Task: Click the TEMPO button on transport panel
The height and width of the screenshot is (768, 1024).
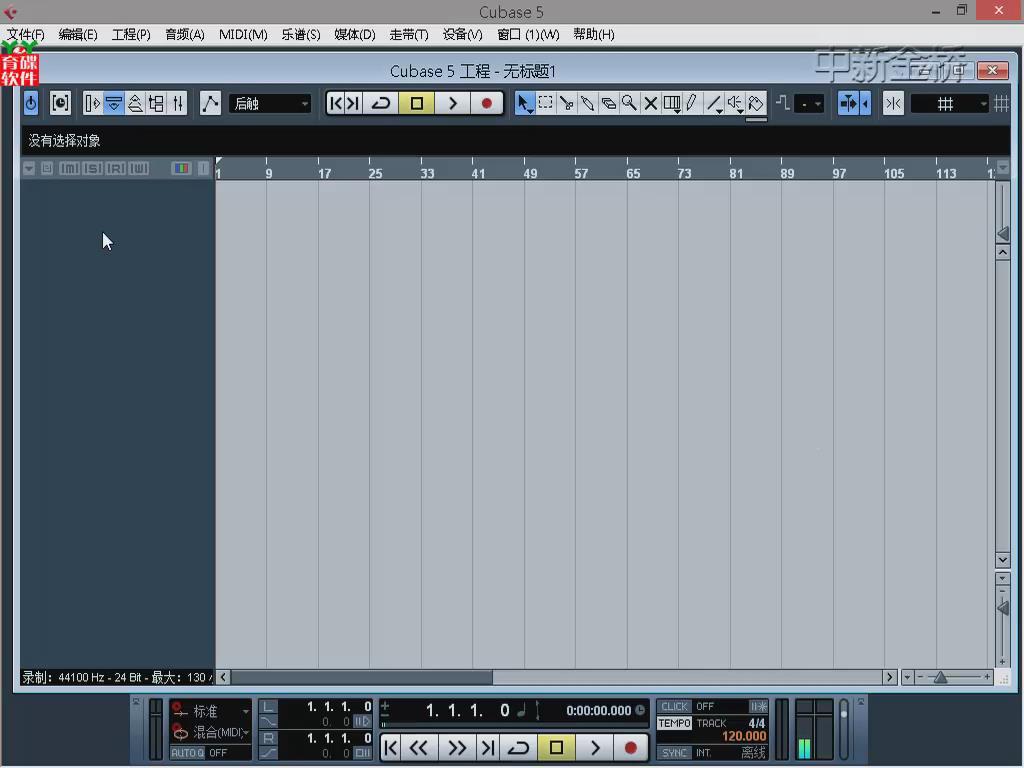Action: (674, 723)
